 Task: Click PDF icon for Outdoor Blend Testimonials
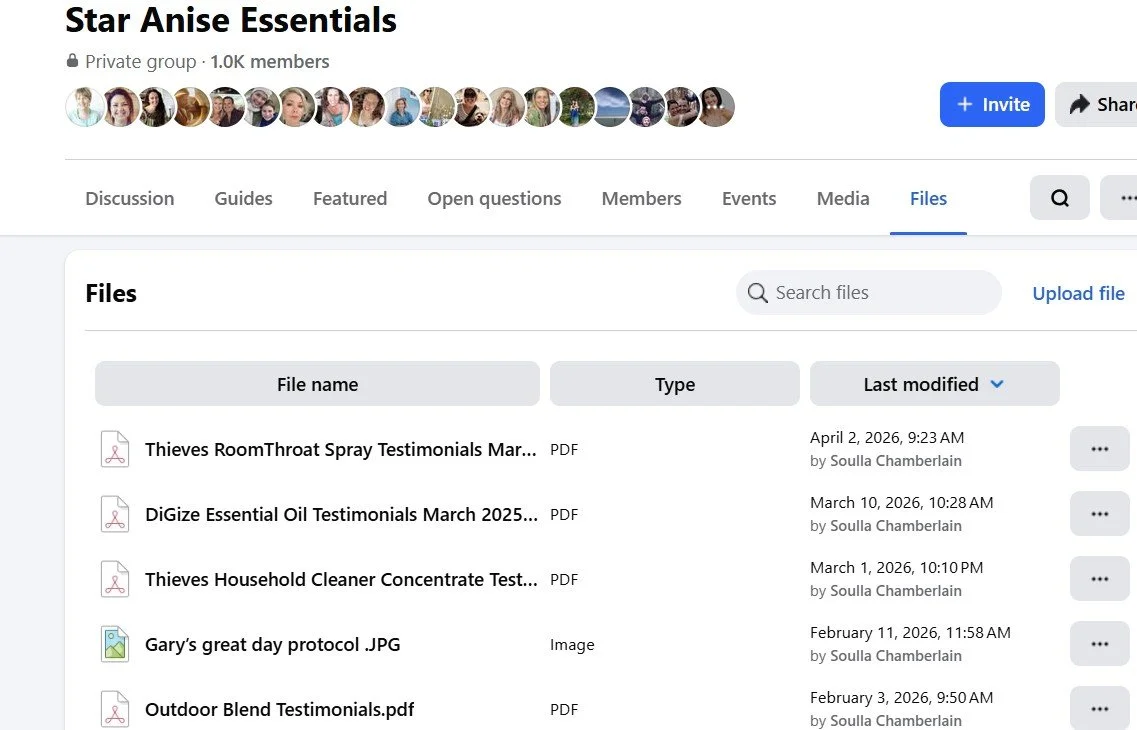coord(116,709)
